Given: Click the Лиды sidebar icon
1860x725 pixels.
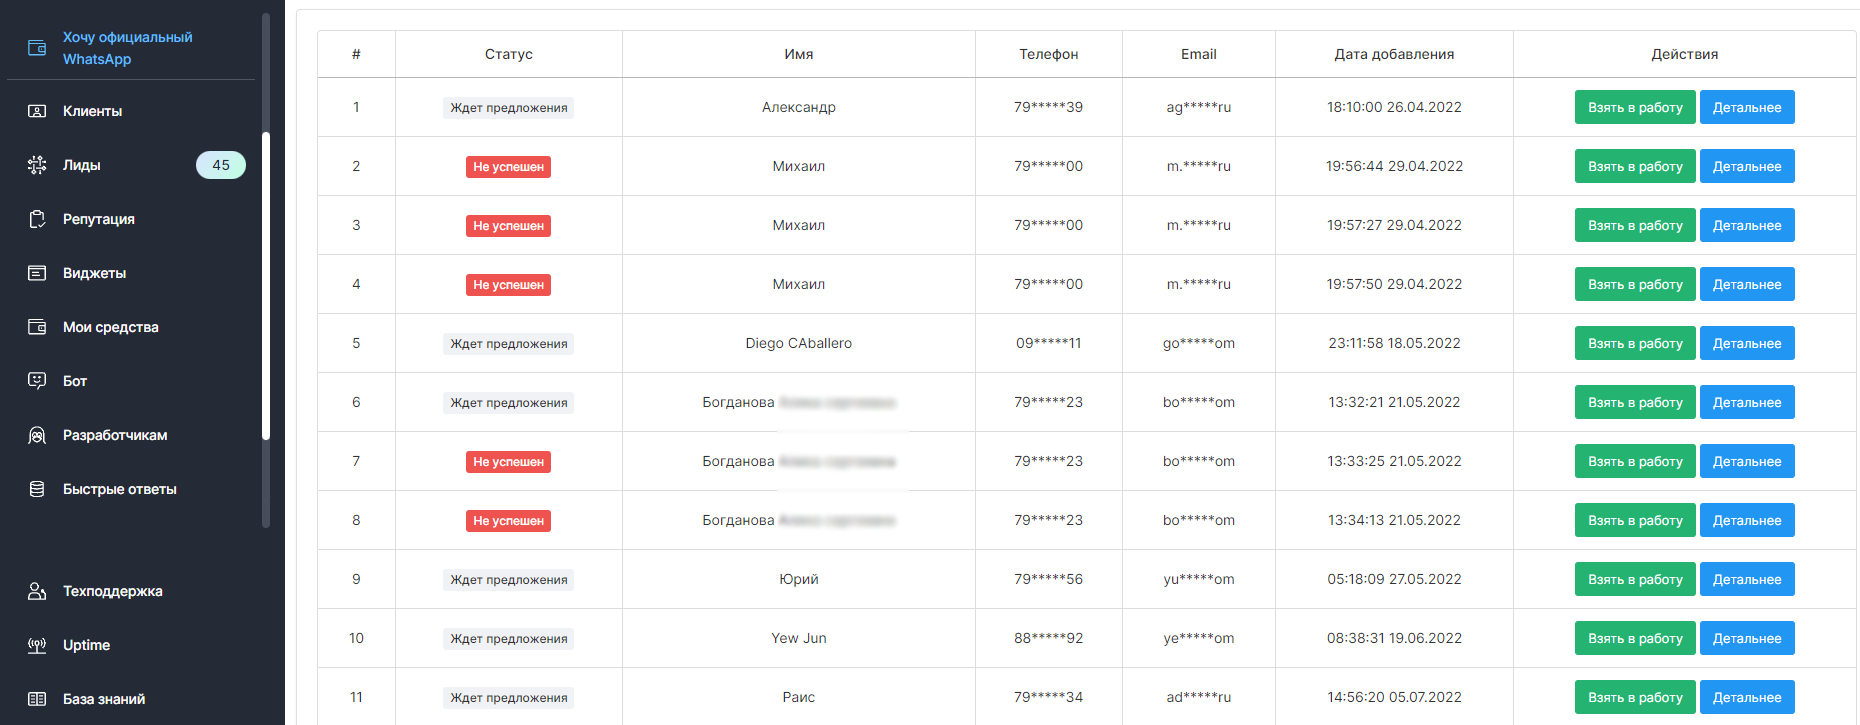Looking at the screenshot, I should (37, 165).
